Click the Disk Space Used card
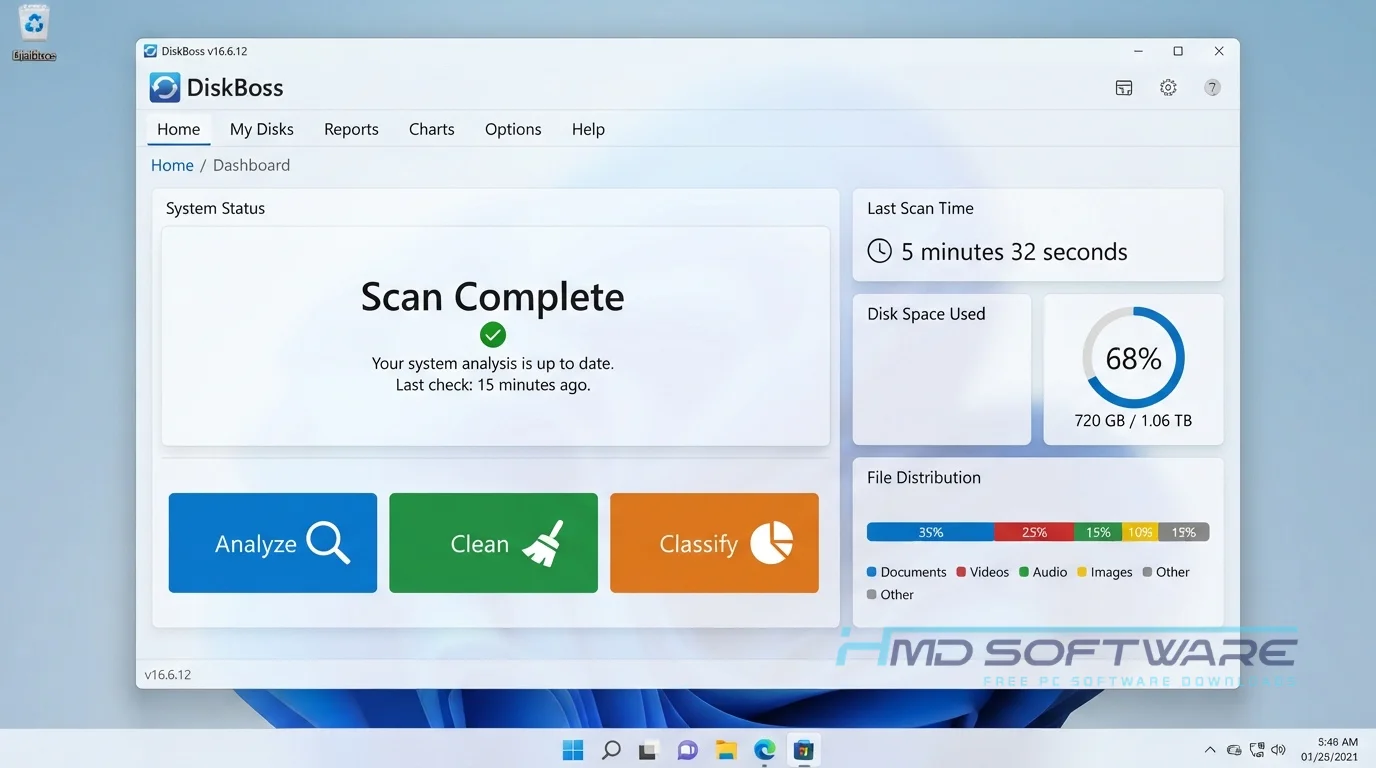This screenshot has width=1376, height=768. click(x=942, y=369)
